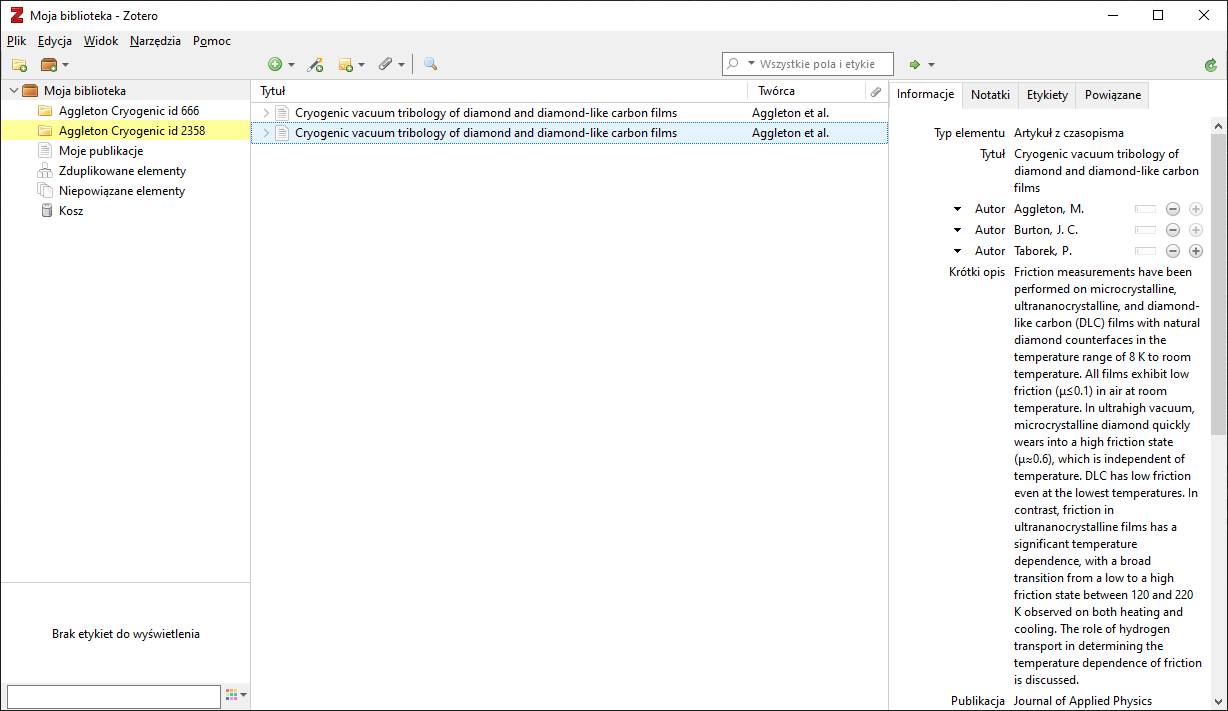Open the New Library toolbar menu
Image resolution: width=1228 pixels, height=711 pixels.
coord(54,65)
